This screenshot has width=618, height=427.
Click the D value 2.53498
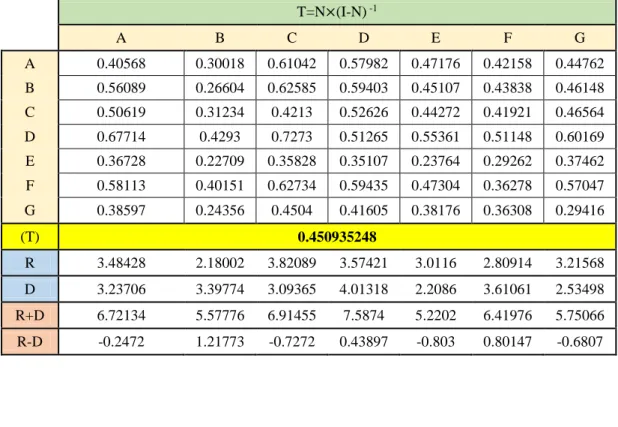coord(579,289)
